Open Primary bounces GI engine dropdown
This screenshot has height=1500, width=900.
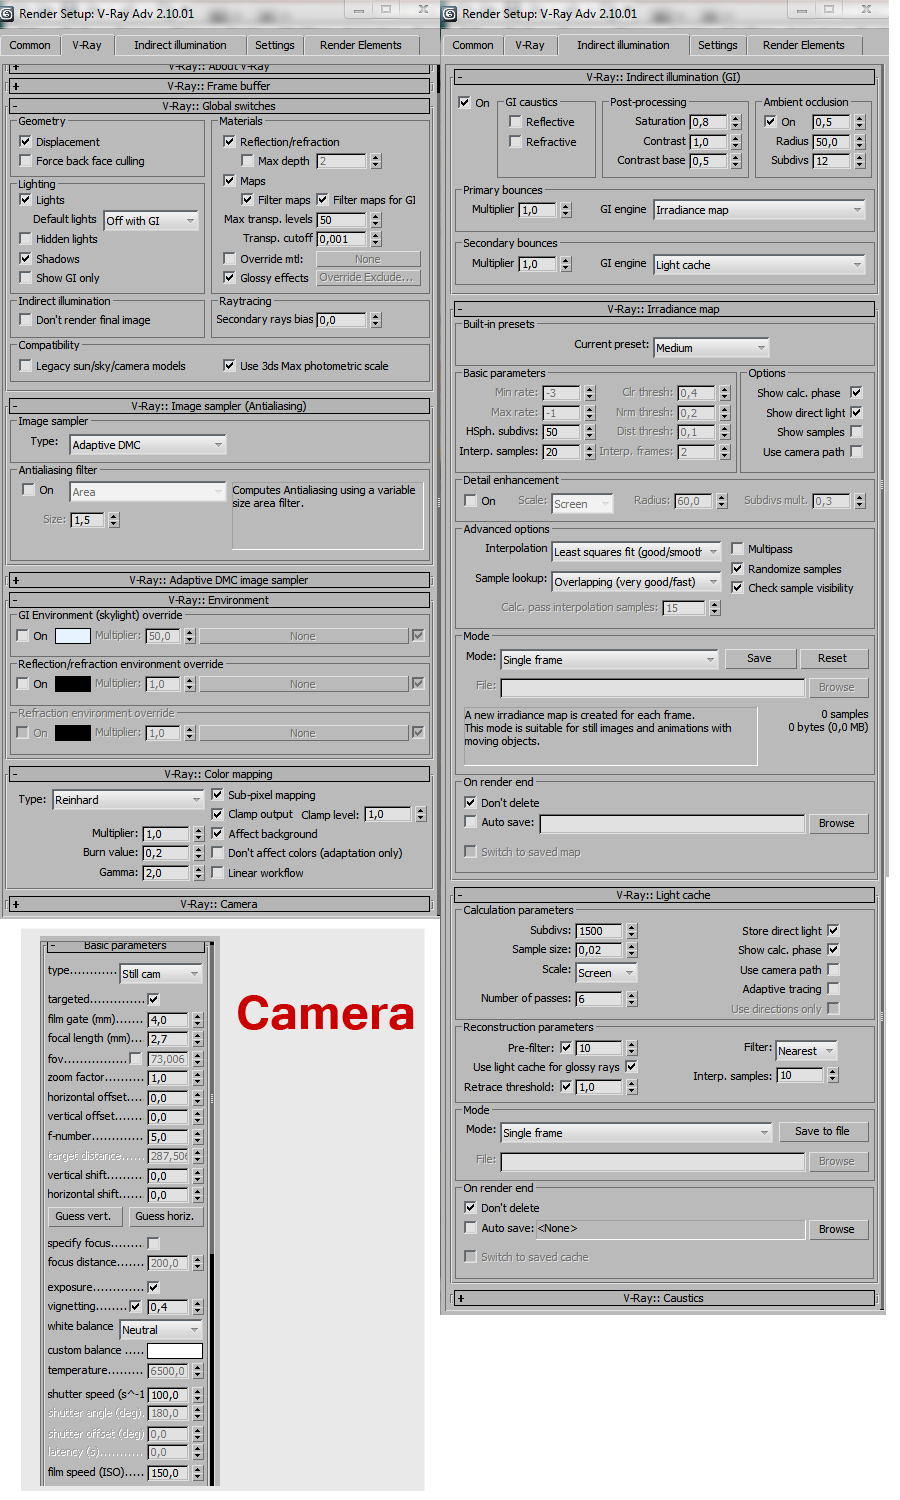(x=759, y=210)
